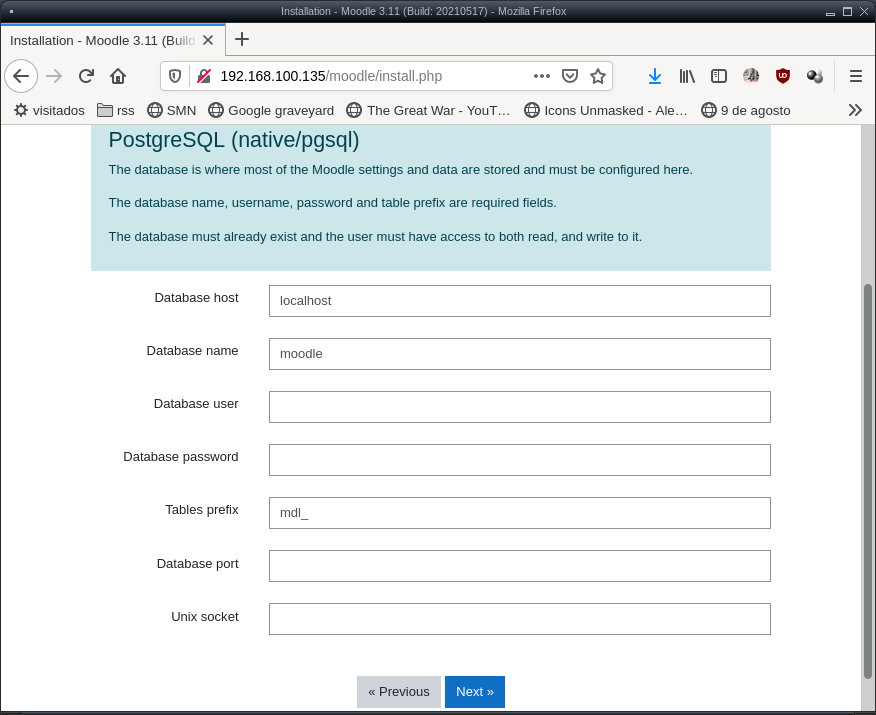Open a new tab with plus button

(242, 40)
